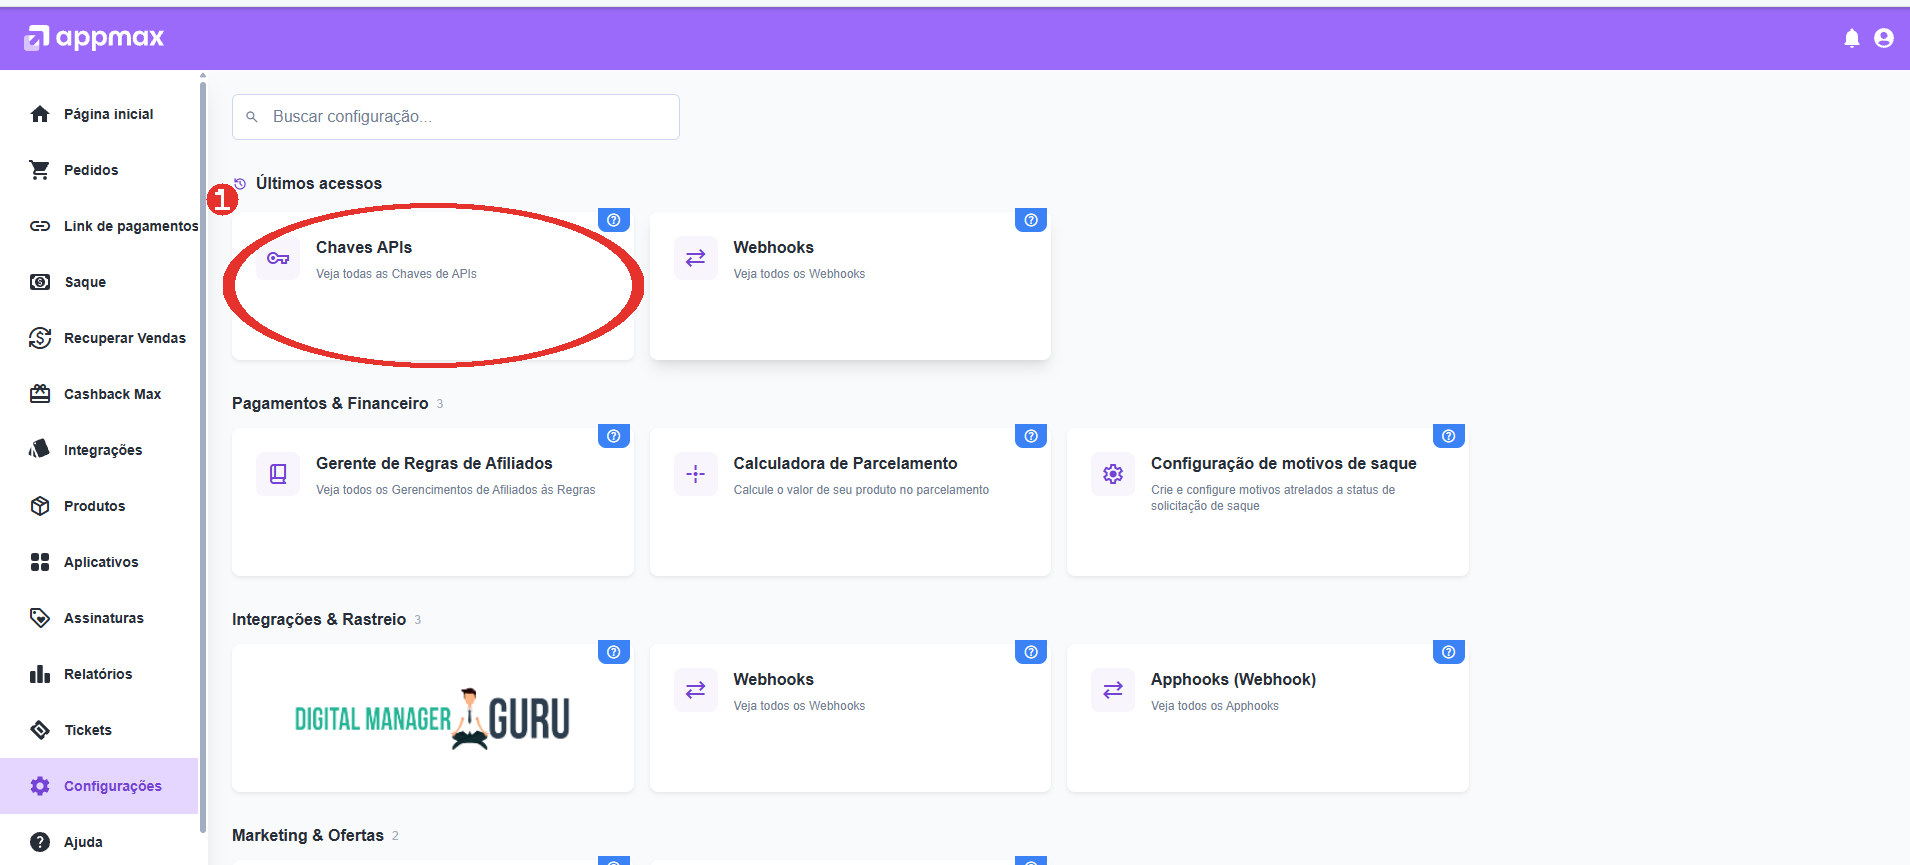Open the notifications bell
This screenshot has width=1910, height=865.
(1852, 38)
